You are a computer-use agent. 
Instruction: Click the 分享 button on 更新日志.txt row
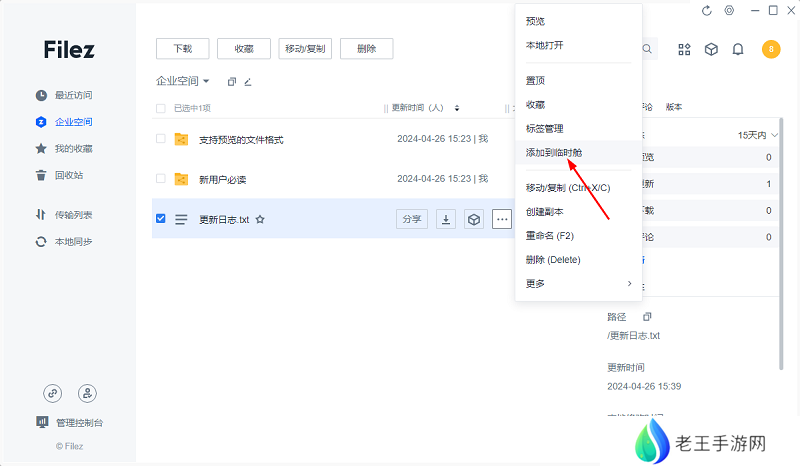click(412, 219)
